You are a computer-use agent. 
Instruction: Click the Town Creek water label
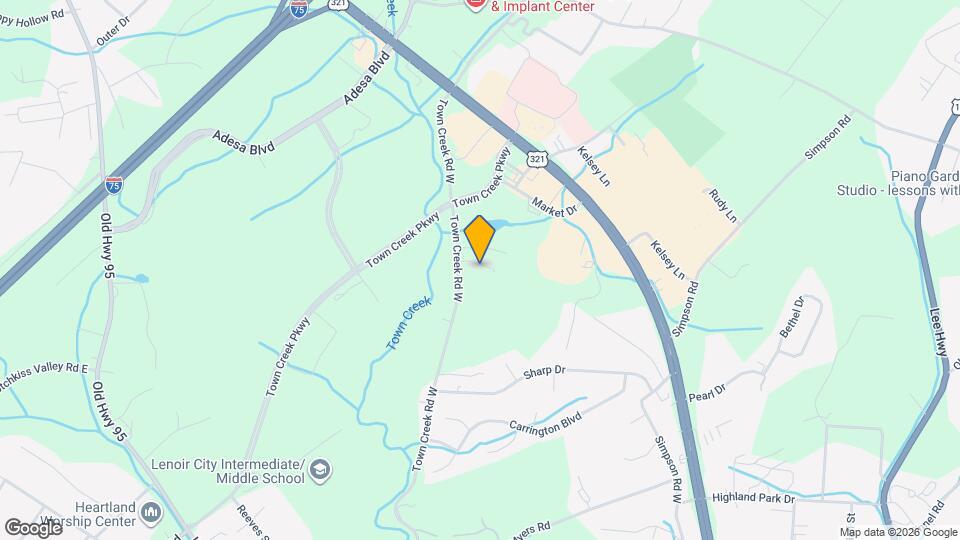tap(409, 323)
